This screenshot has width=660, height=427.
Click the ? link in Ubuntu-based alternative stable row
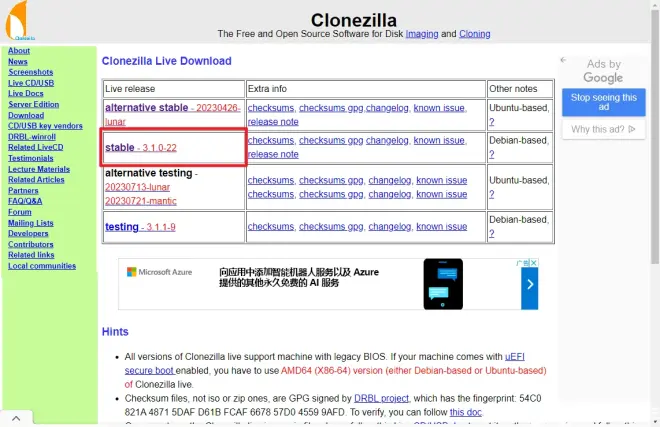point(492,122)
